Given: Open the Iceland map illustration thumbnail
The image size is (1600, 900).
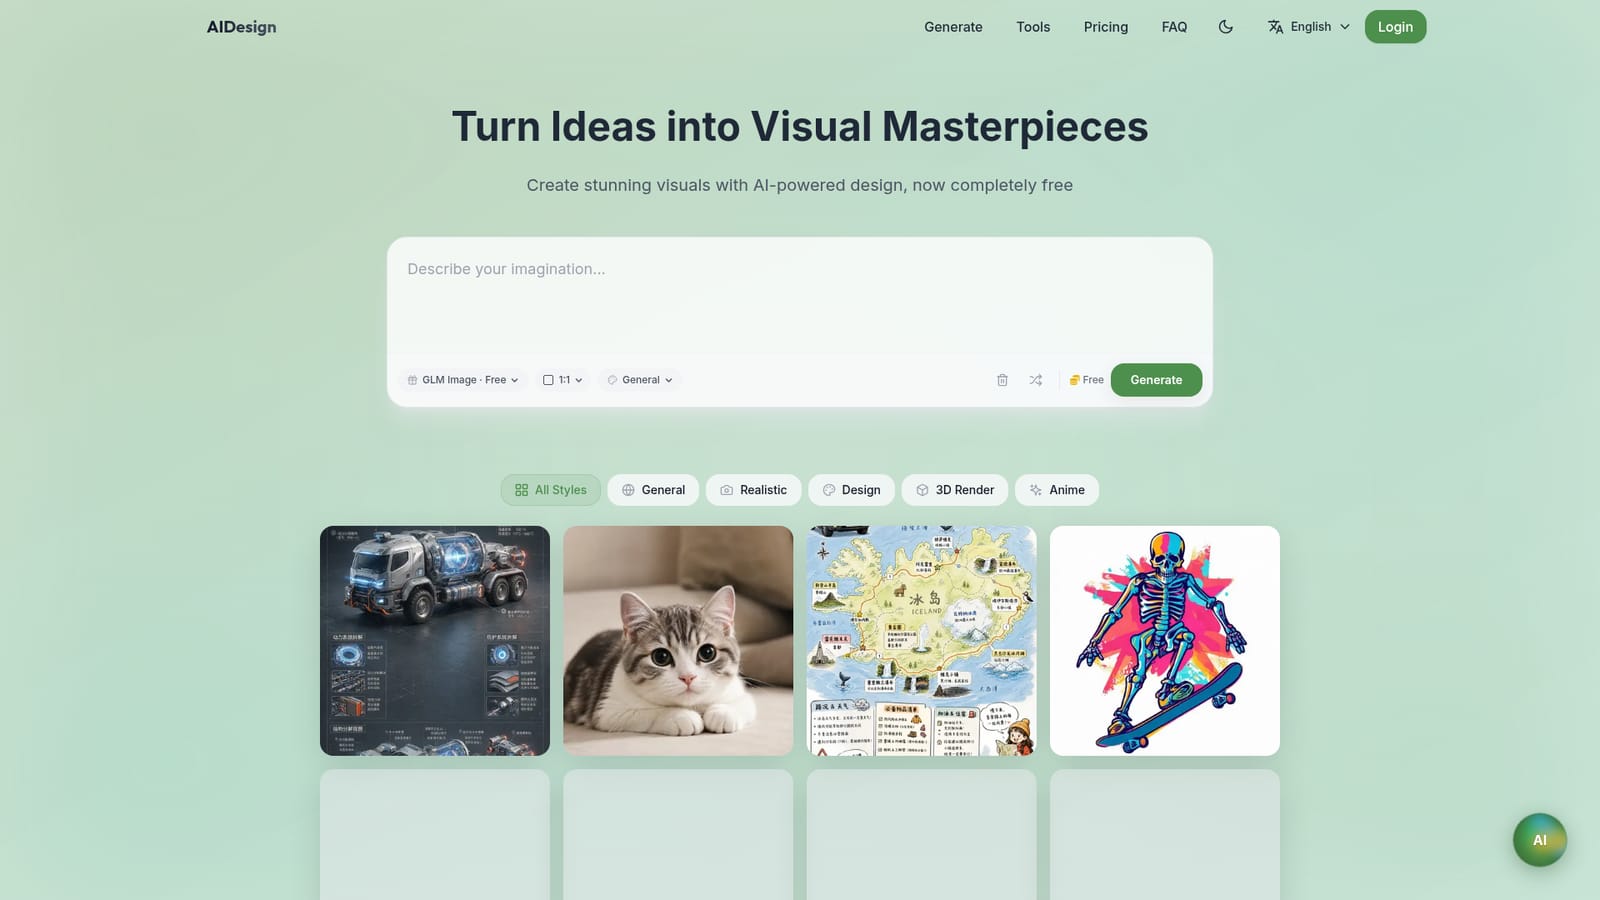Looking at the screenshot, I should [922, 641].
